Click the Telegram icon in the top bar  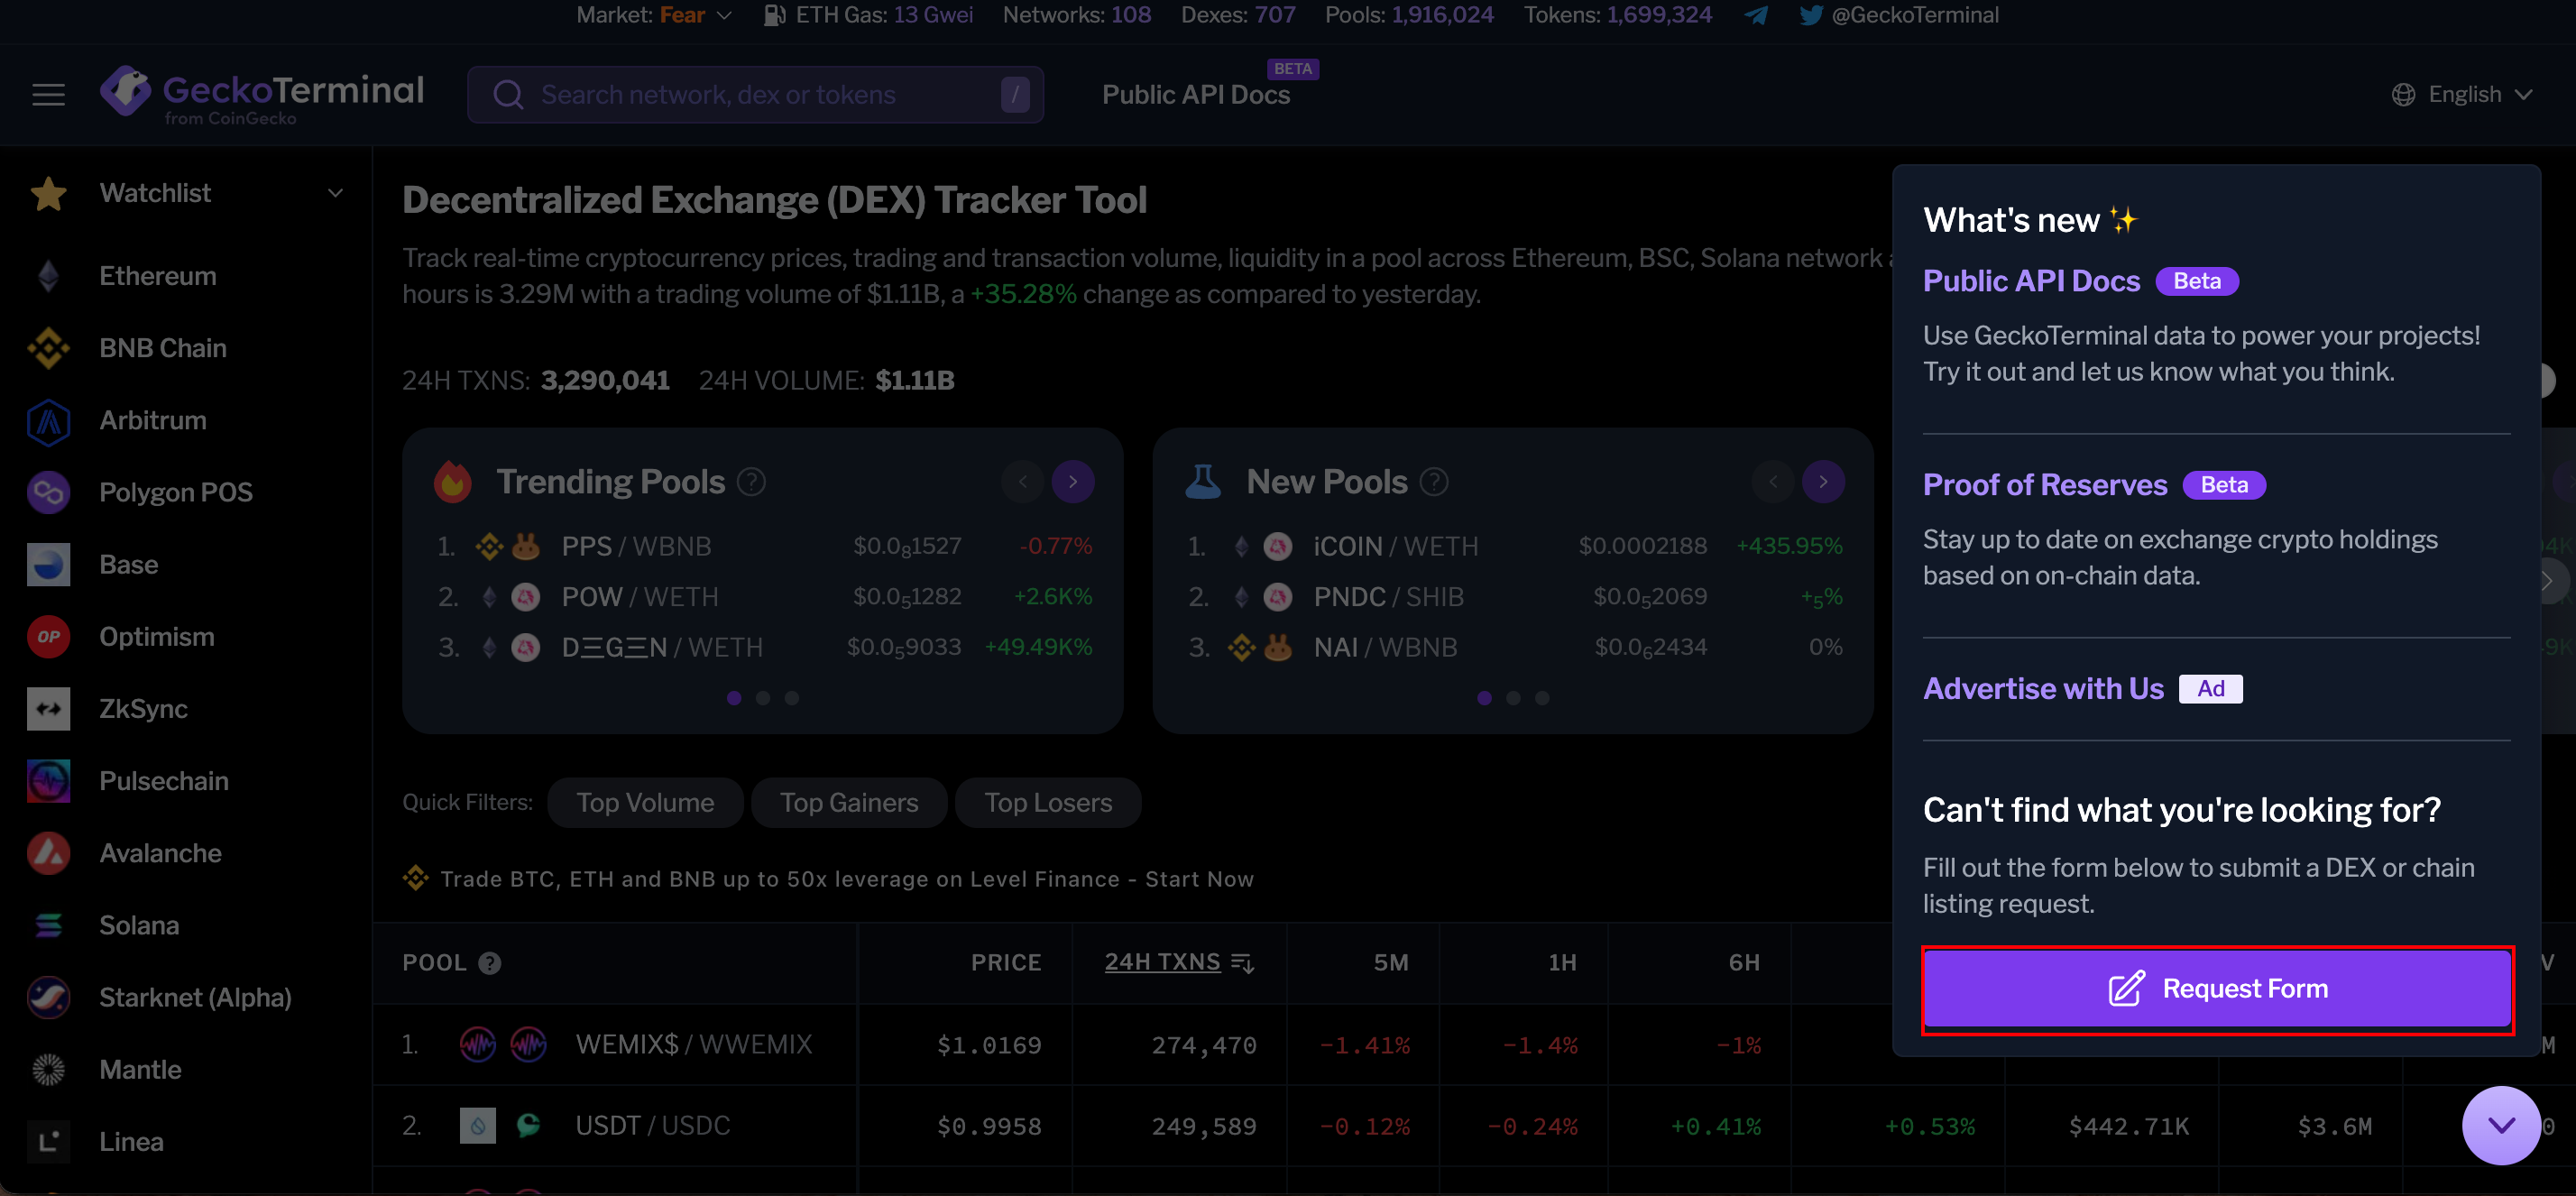1756,15
